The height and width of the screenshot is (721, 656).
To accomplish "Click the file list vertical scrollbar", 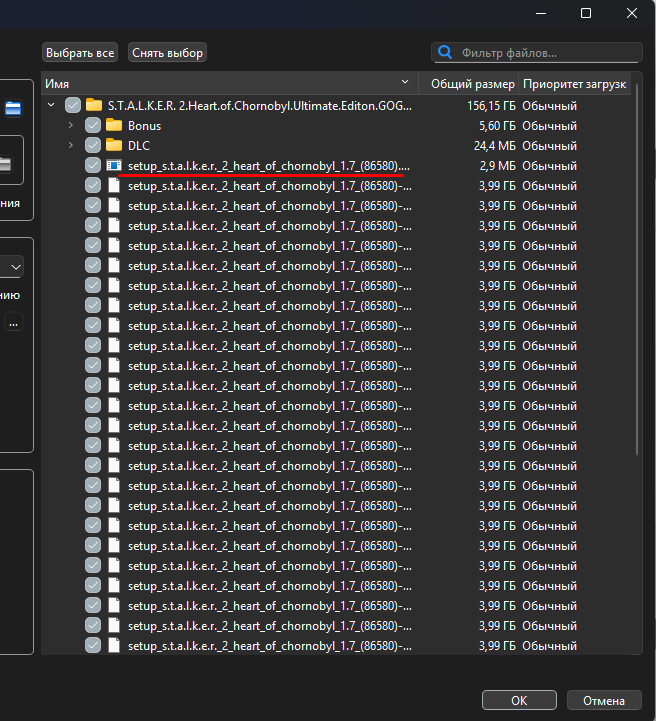I will (x=637, y=300).
